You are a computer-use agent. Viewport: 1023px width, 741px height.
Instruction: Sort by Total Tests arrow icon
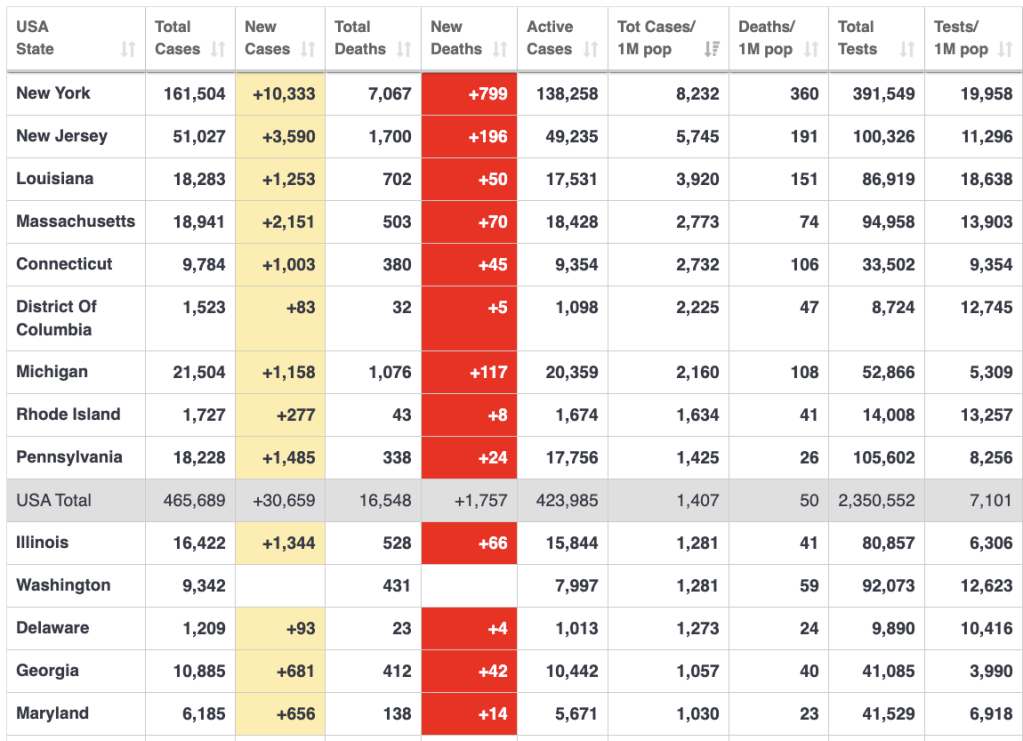pos(908,49)
